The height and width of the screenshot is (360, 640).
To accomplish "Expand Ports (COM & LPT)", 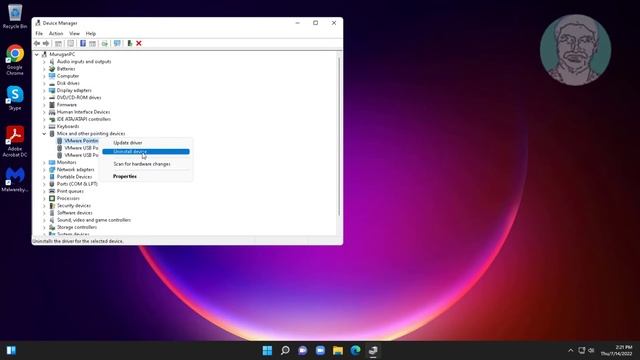I will pyautogui.click(x=44, y=184).
